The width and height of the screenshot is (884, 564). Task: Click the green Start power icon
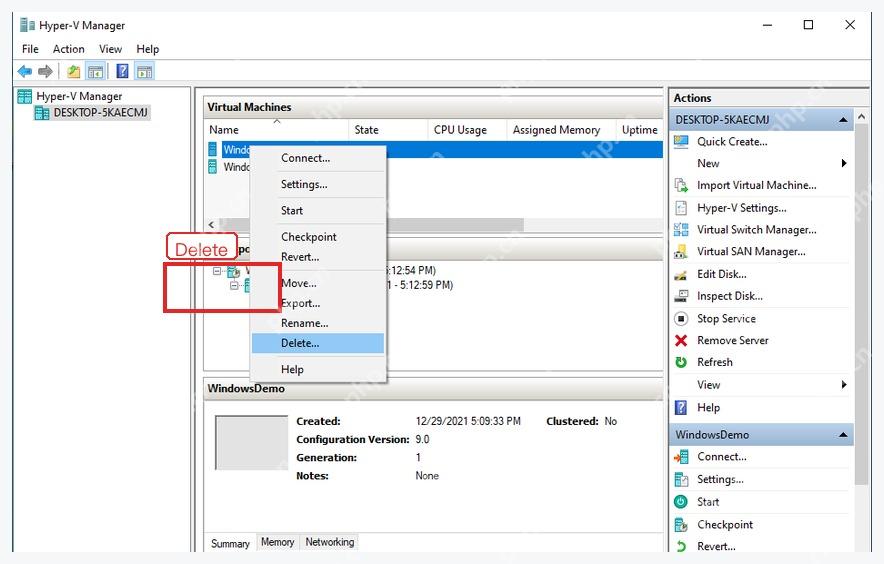coord(681,501)
